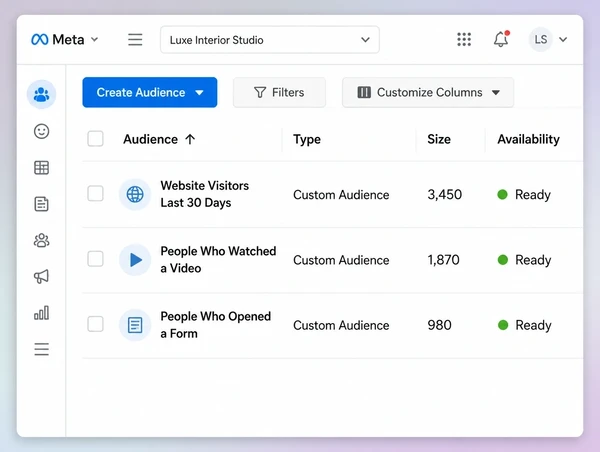Click the smiley face sidebar icon

coord(41,131)
